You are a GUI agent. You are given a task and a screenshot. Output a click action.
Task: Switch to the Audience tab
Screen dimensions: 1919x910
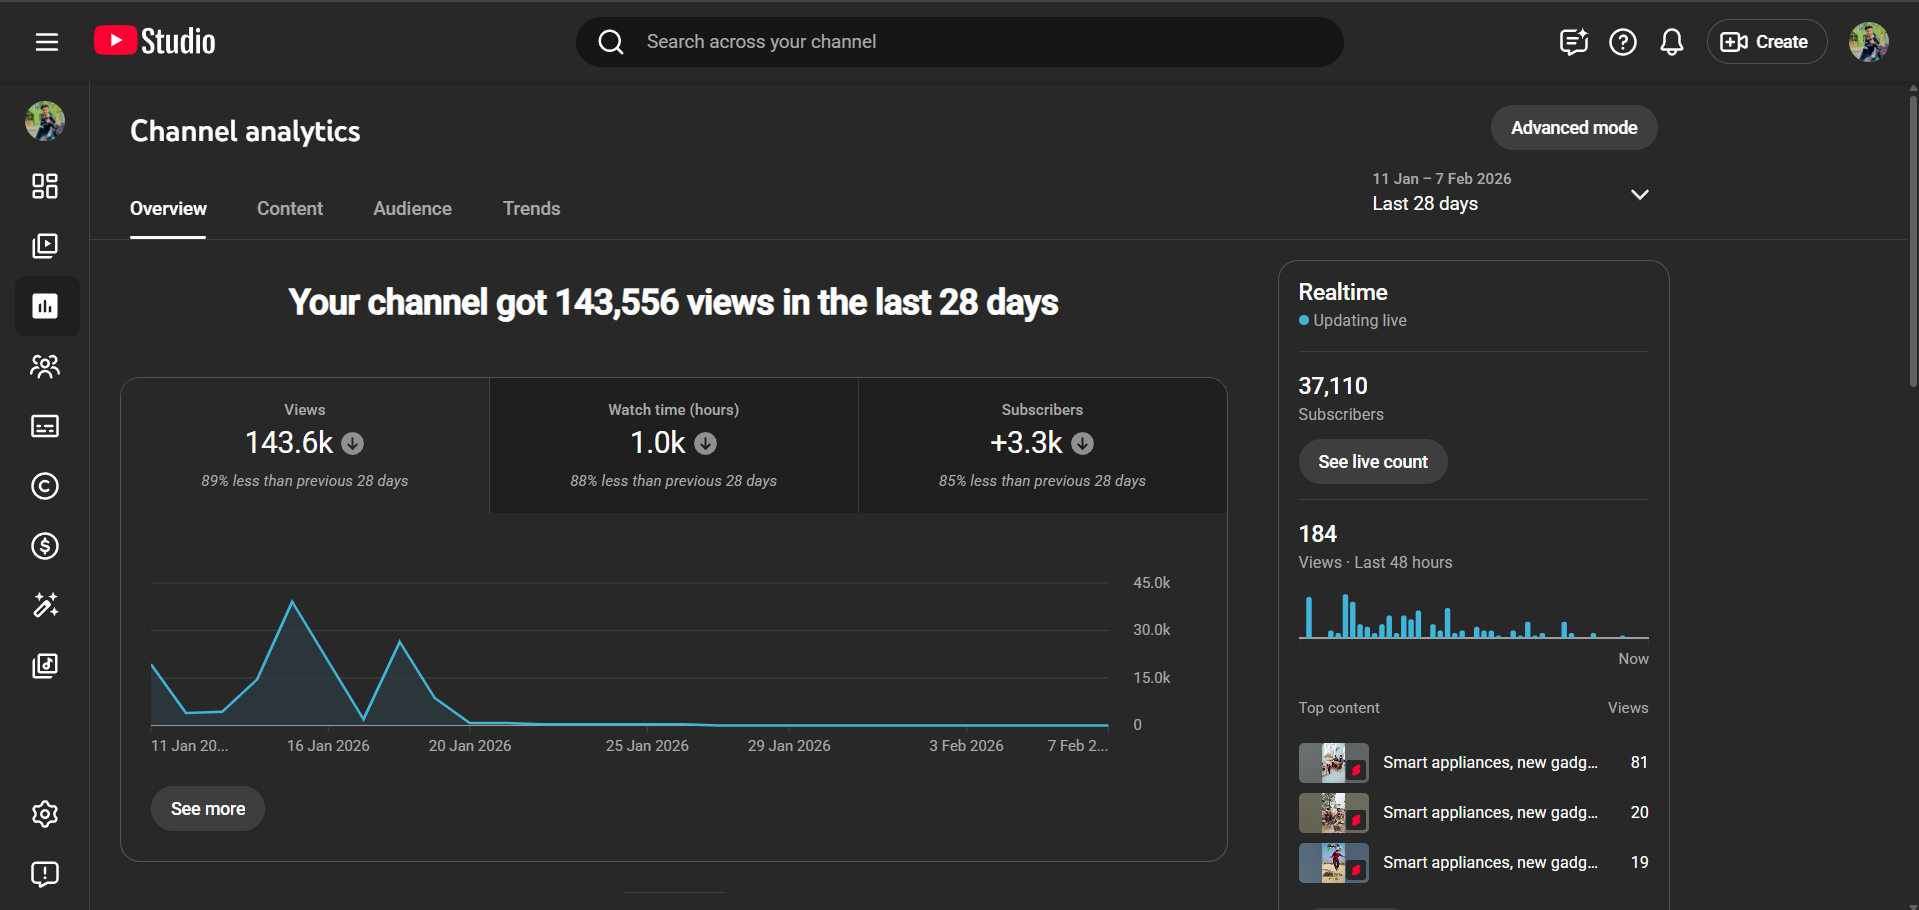point(412,208)
